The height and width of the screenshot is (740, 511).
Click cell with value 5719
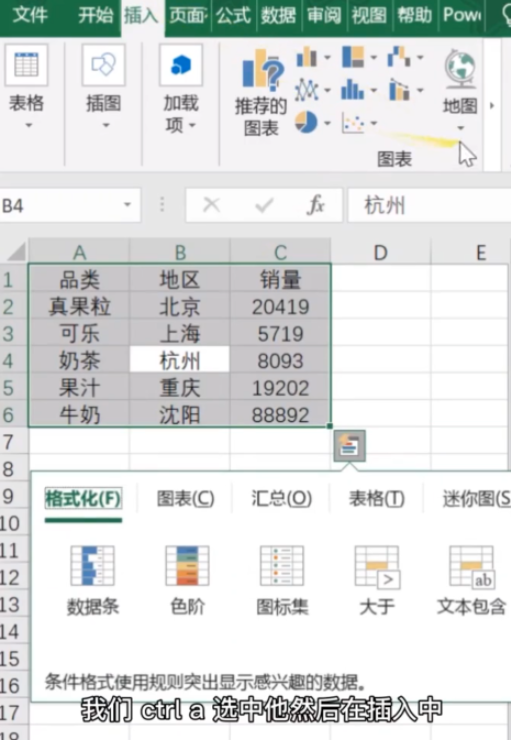[x=280, y=334]
